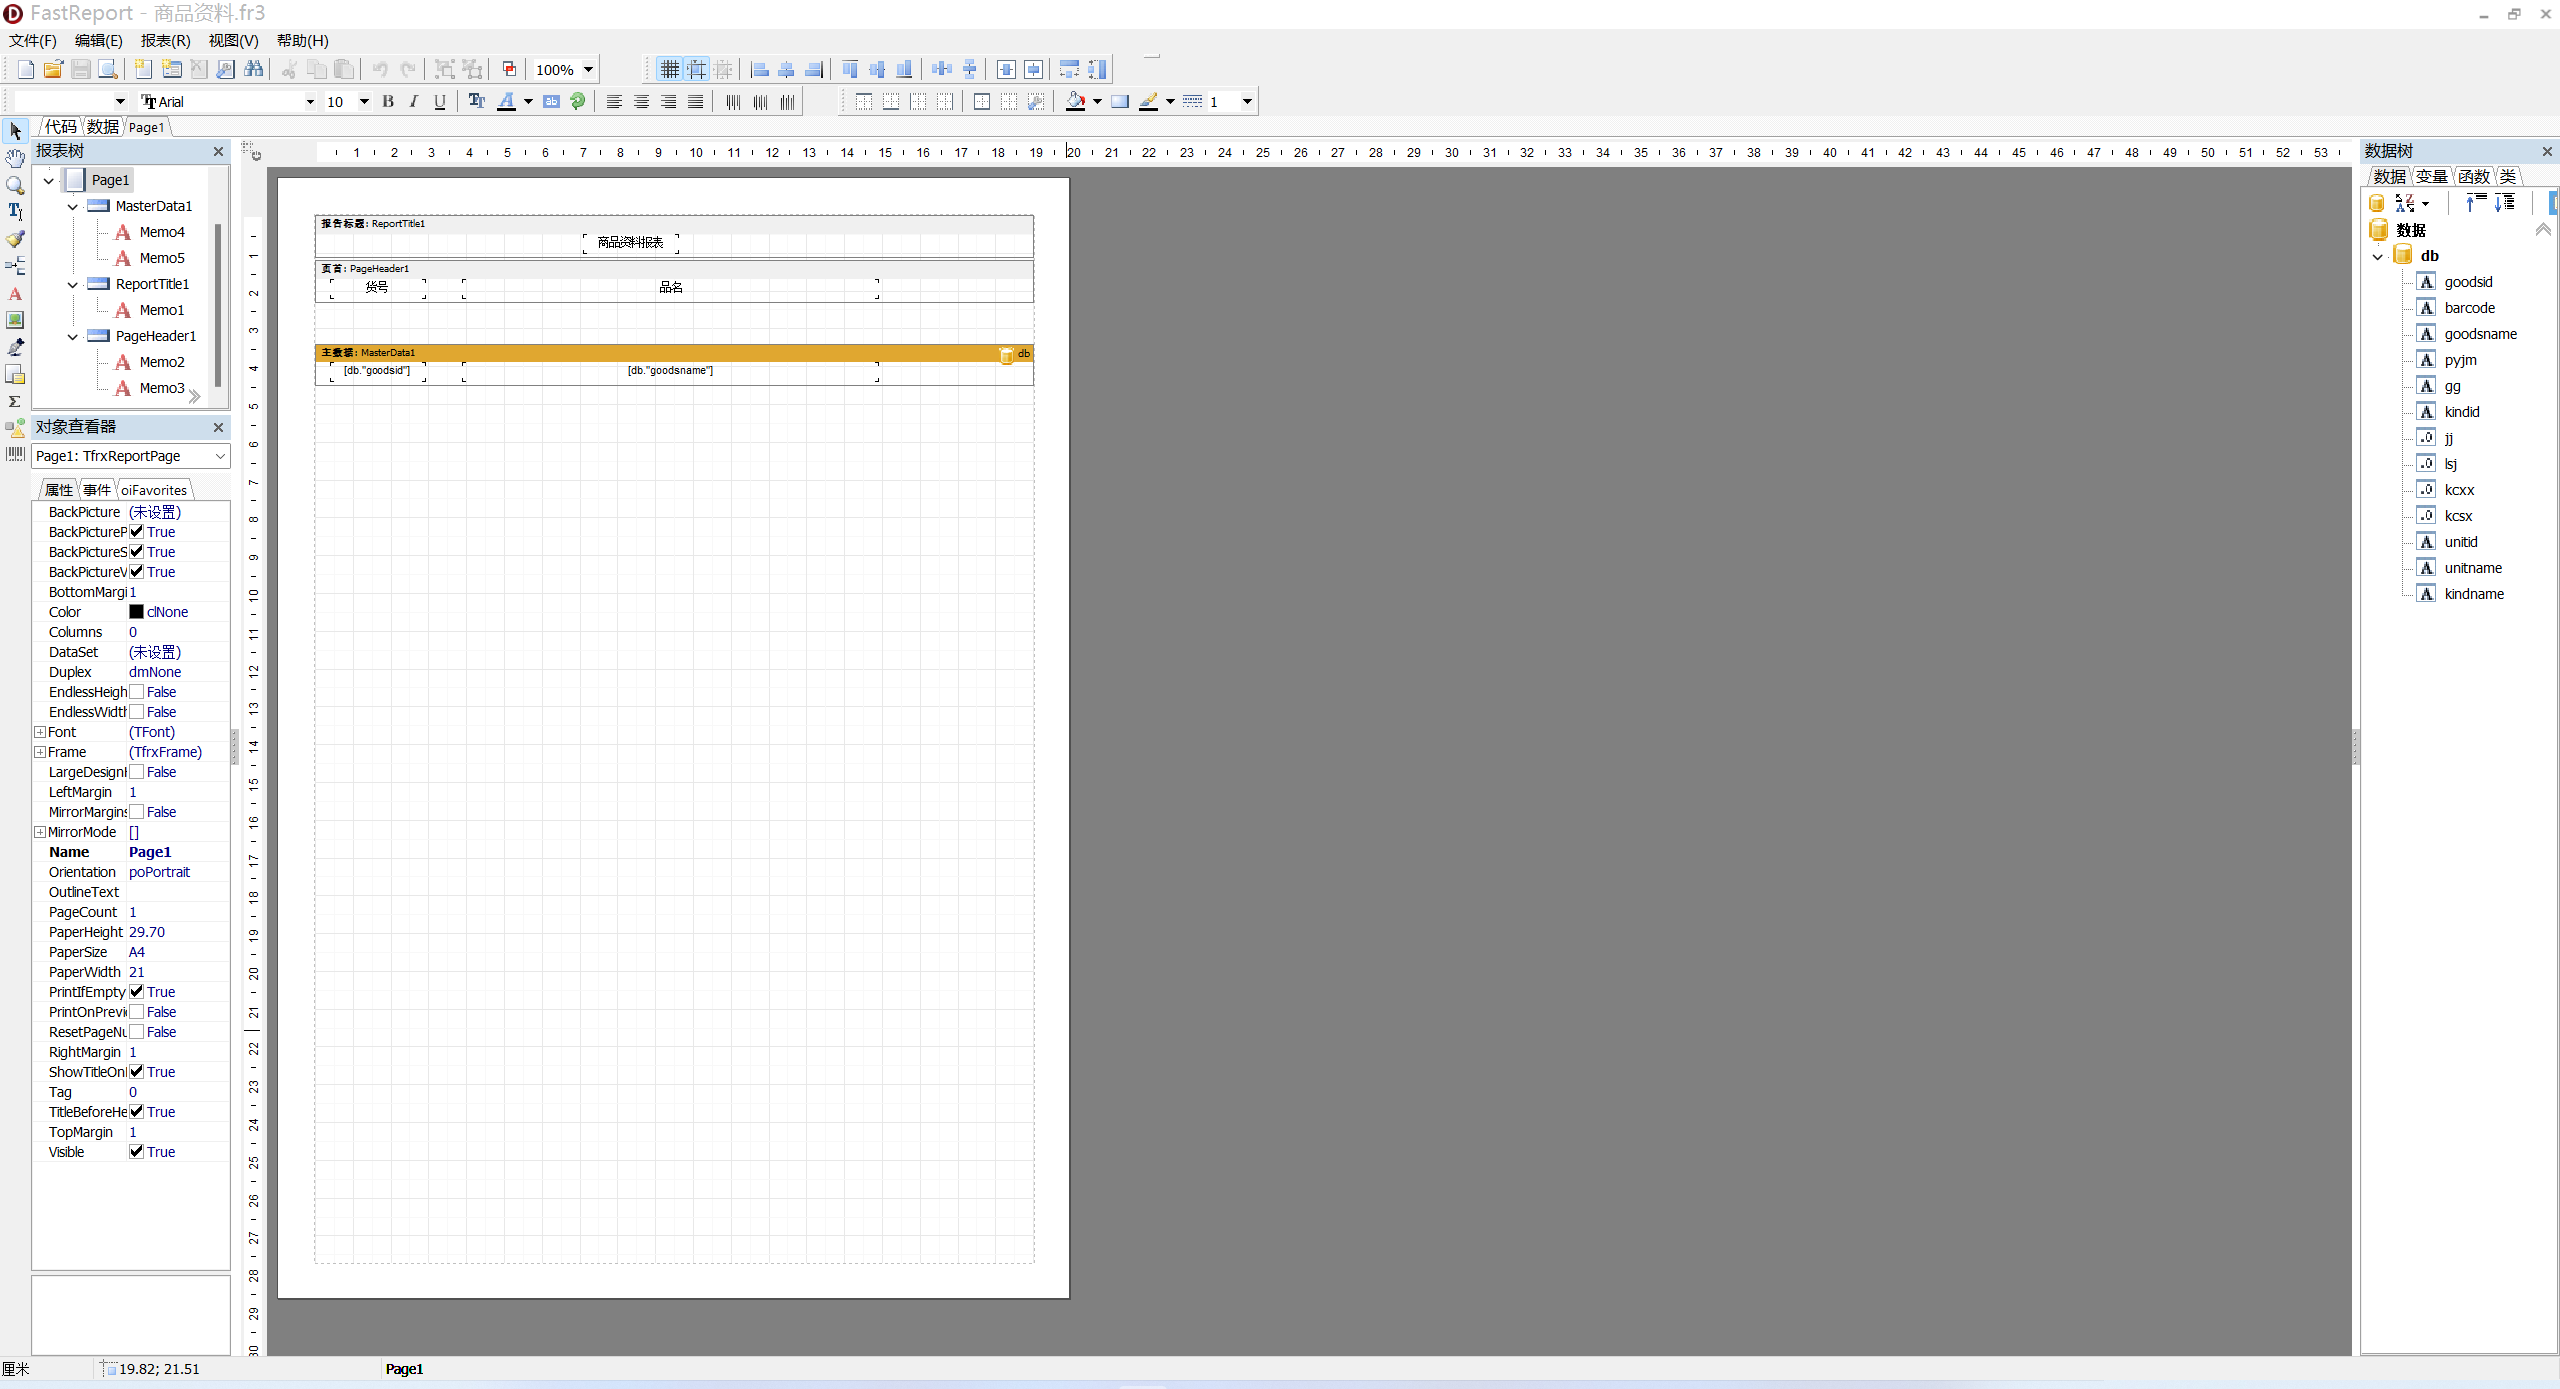Select goodsname field in data tree
2560x1389 pixels.
(x=2480, y=334)
